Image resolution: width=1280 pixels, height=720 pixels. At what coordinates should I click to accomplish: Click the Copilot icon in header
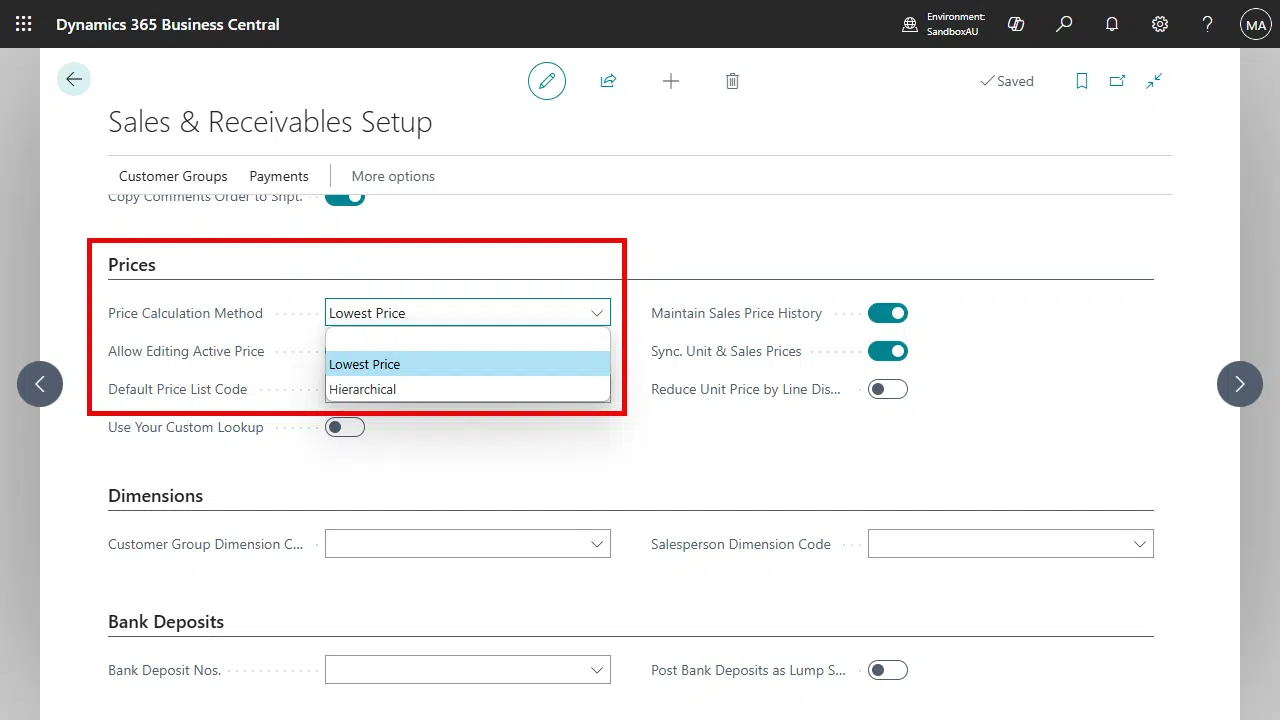[x=1016, y=24]
